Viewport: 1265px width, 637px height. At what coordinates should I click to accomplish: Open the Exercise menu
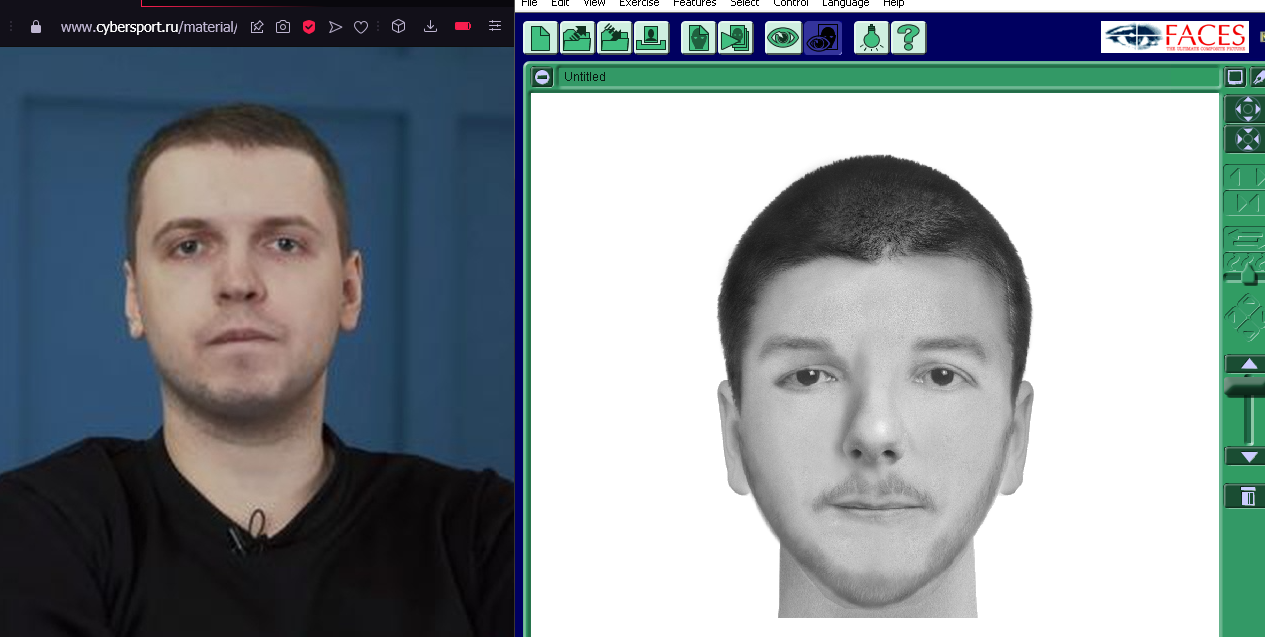coord(639,4)
